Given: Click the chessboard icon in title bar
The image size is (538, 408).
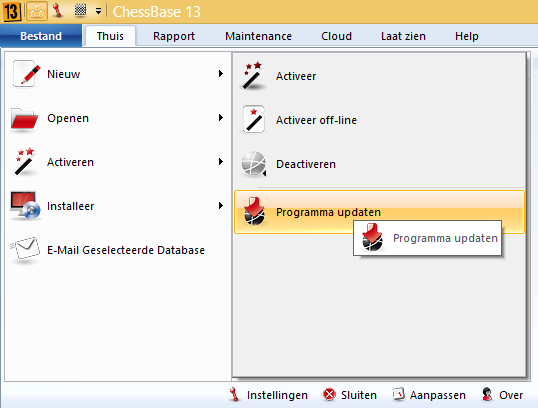Looking at the screenshot, I should click(x=80, y=10).
